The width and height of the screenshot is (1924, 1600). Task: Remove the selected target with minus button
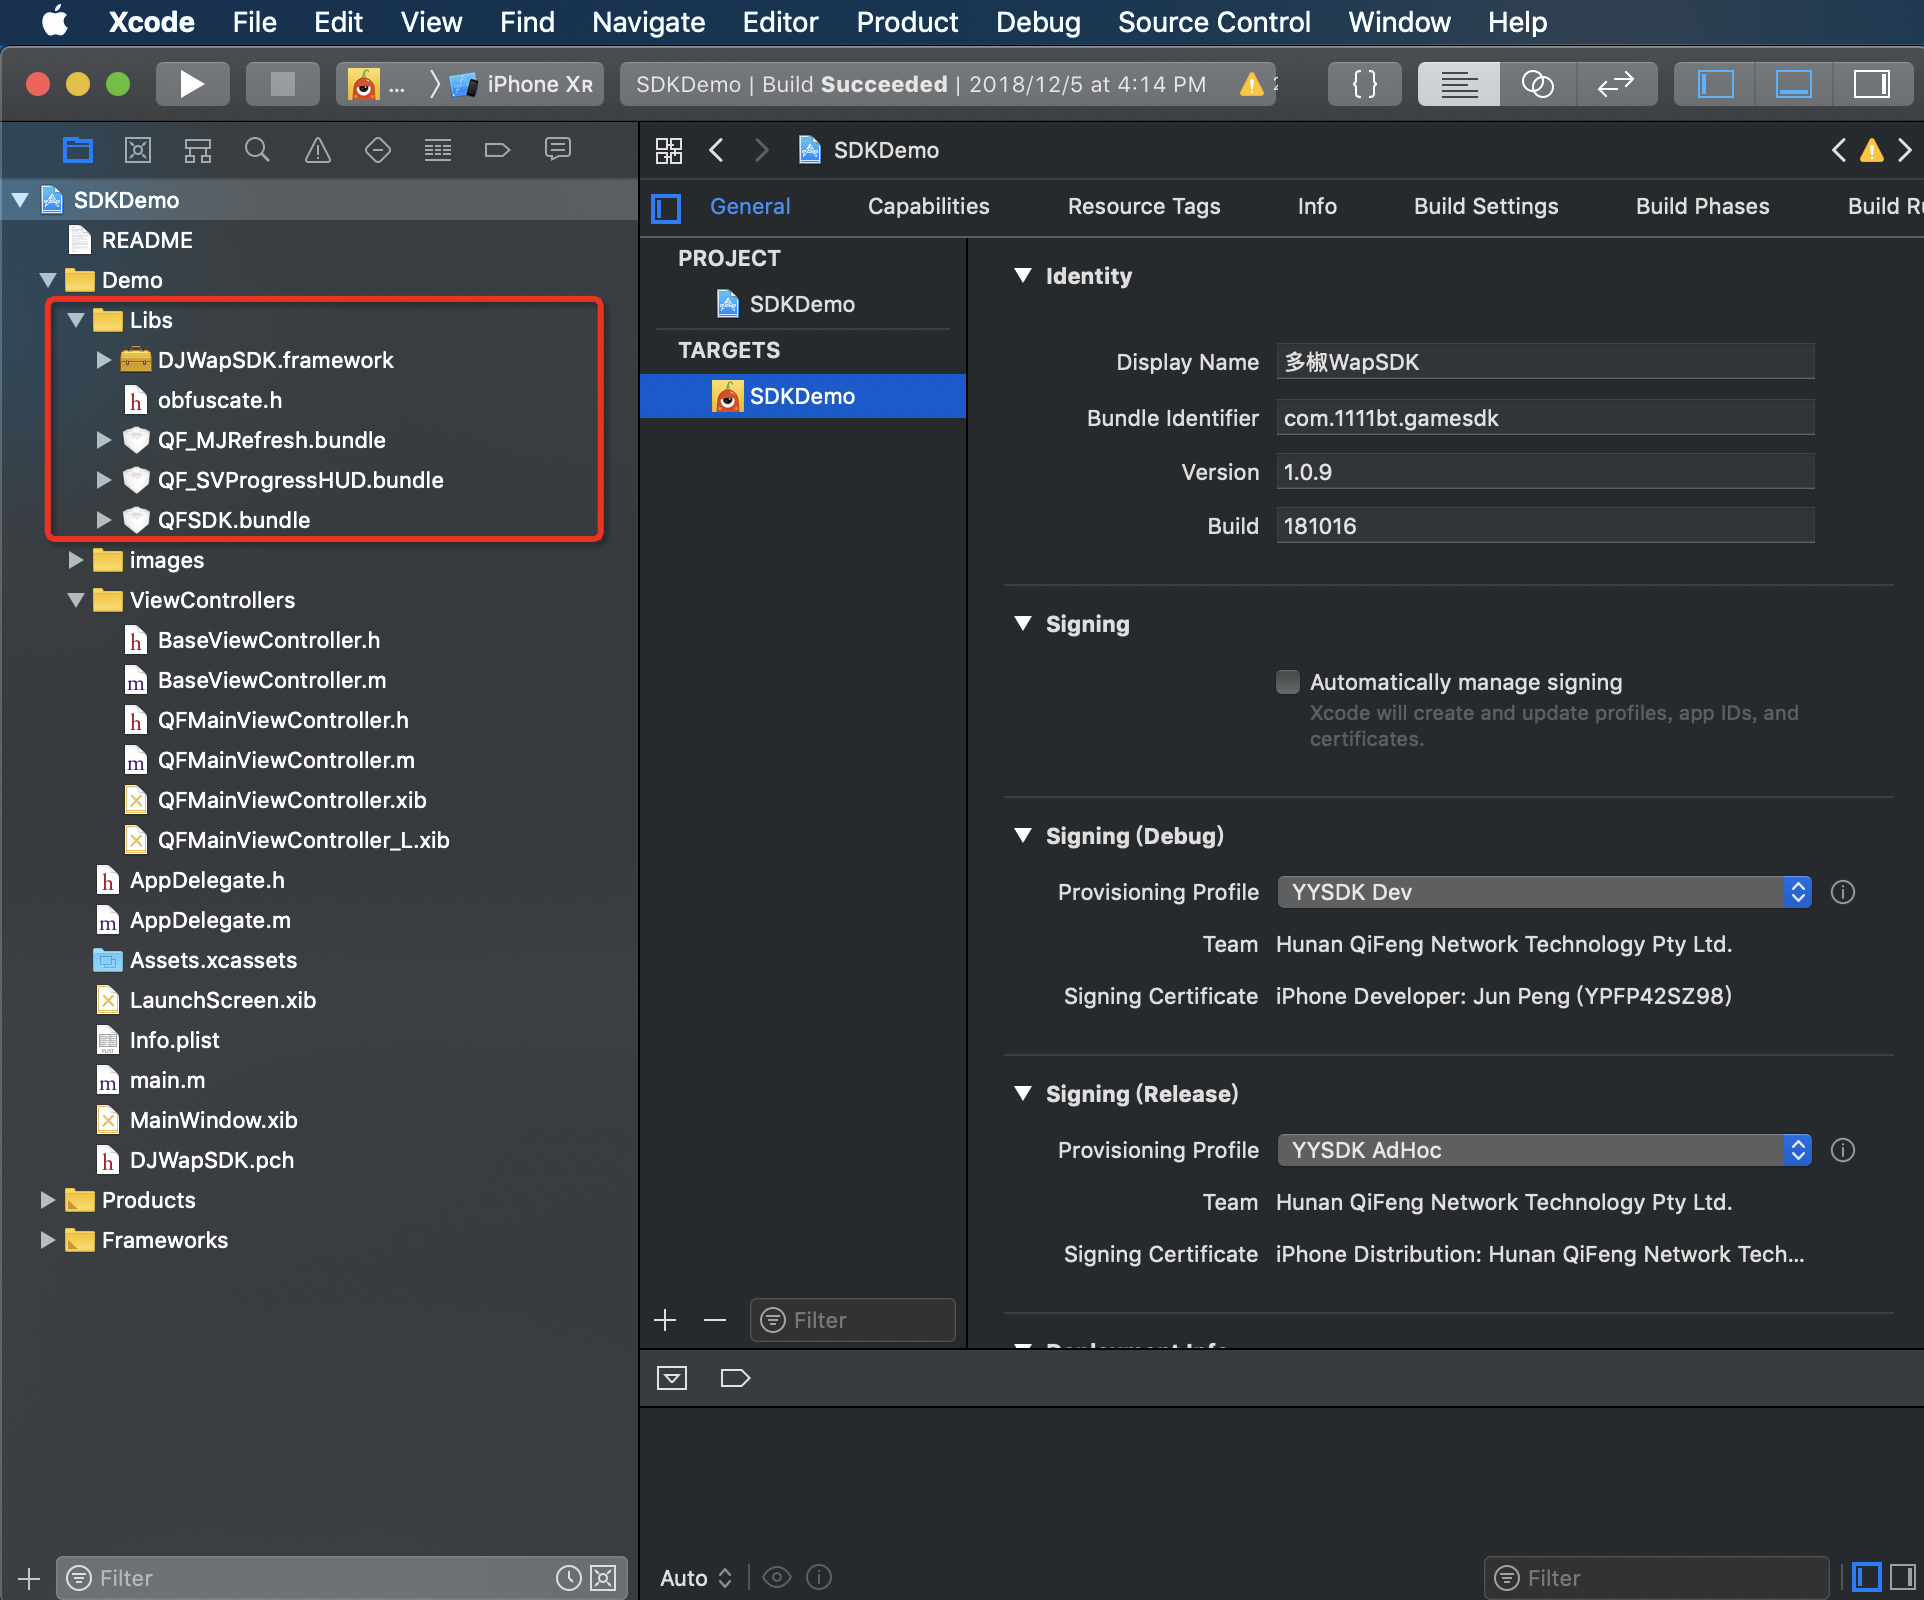pos(715,1320)
